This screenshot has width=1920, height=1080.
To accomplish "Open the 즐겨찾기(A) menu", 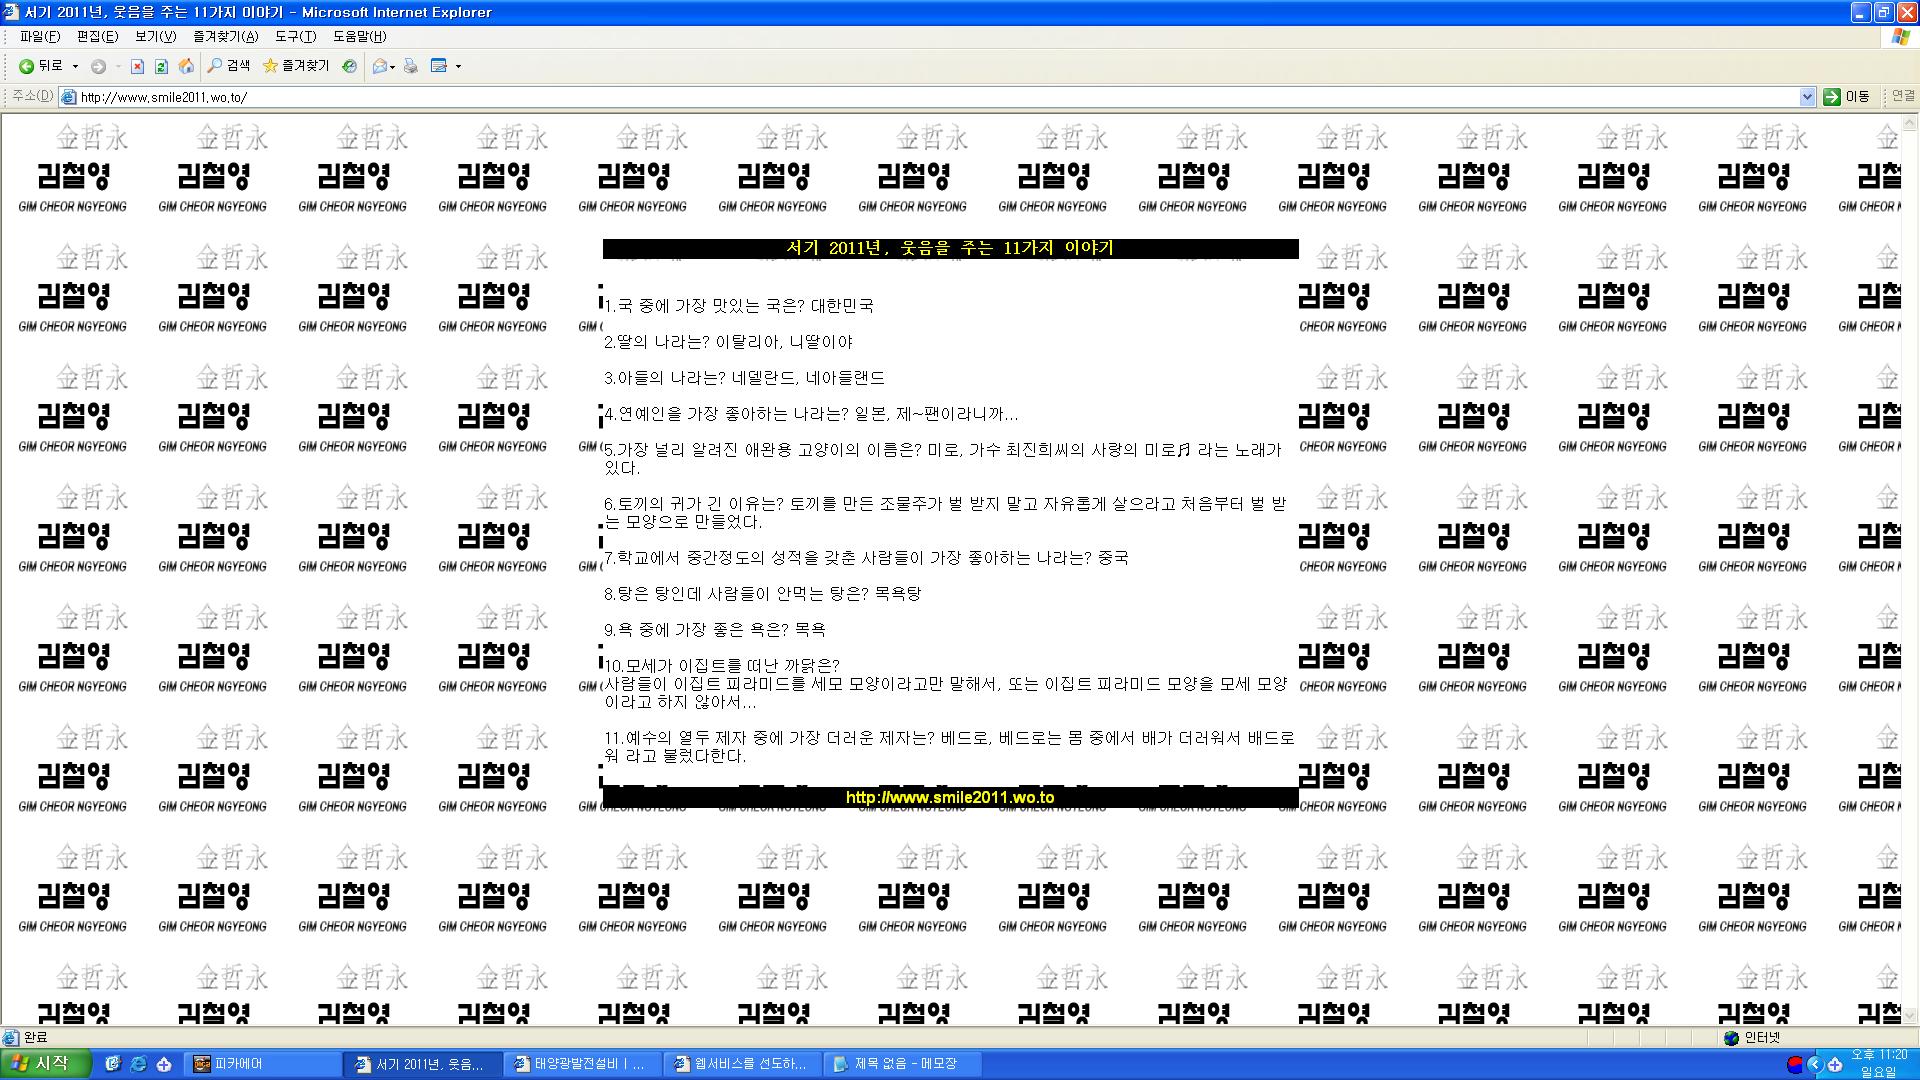I will point(225,37).
